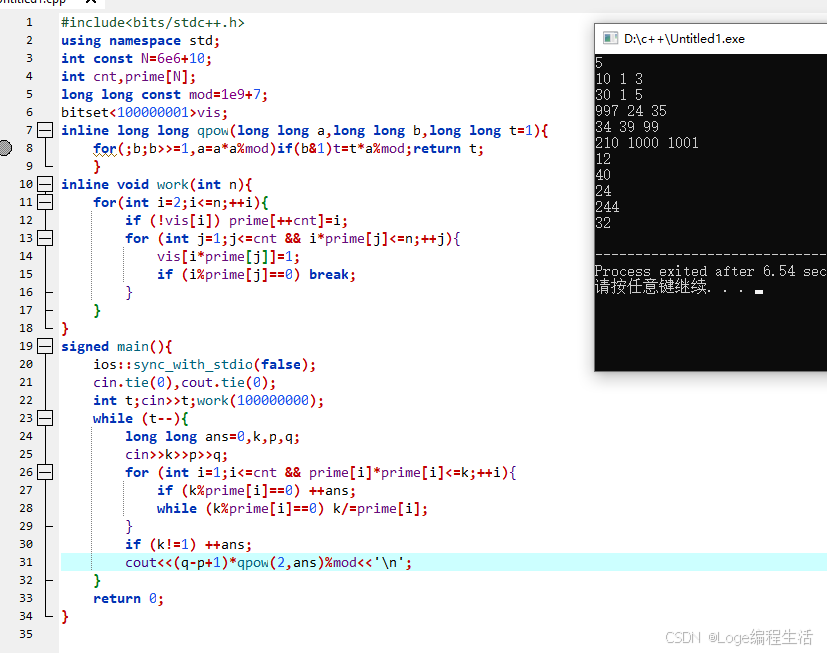Click console input line '997 24 35'
Image resolution: width=827 pixels, height=653 pixels.
[x=631, y=111]
